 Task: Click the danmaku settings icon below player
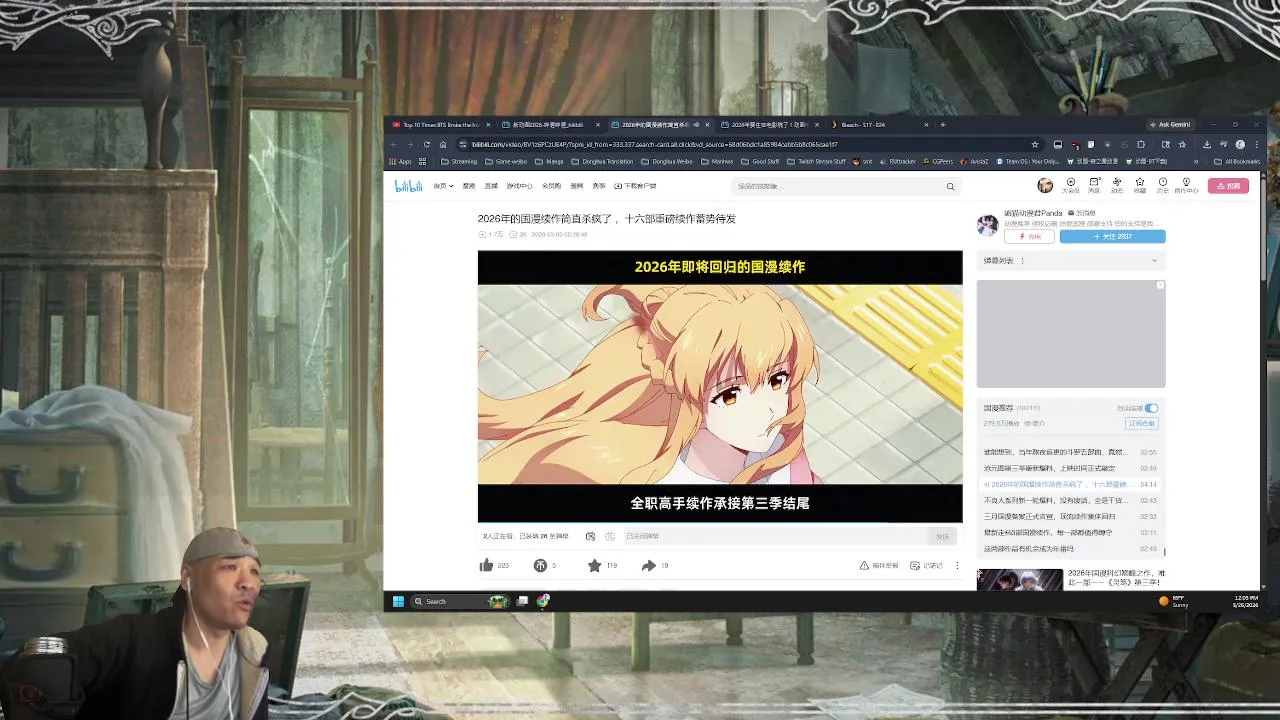pyautogui.click(x=609, y=536)
